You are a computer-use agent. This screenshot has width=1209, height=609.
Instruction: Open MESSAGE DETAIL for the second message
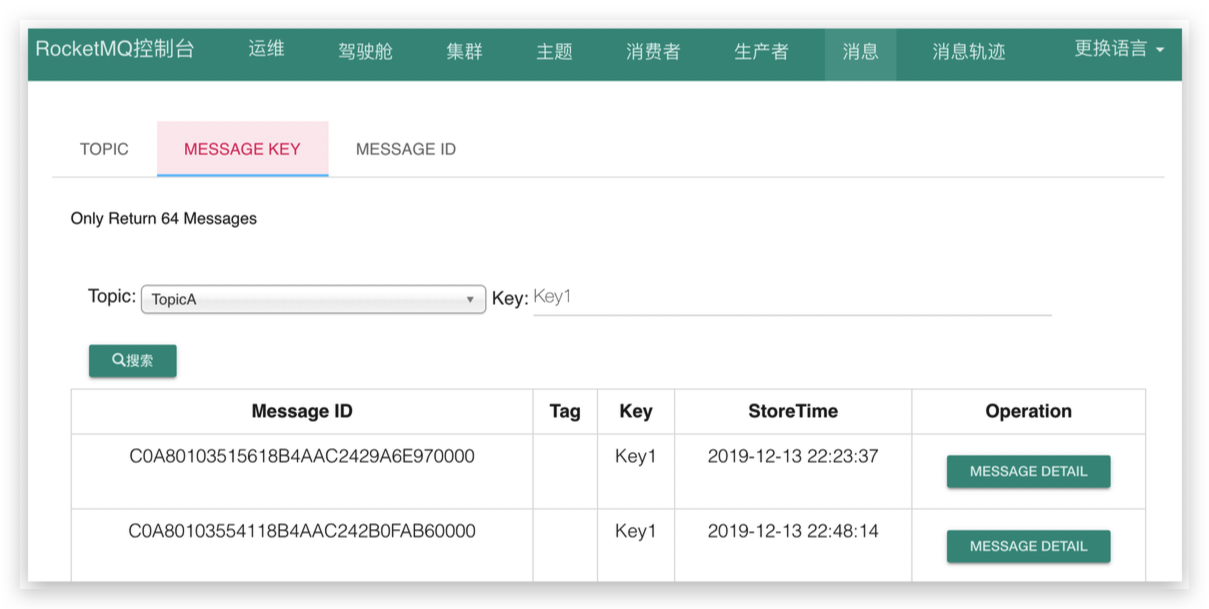click(x=1028, y=546)
